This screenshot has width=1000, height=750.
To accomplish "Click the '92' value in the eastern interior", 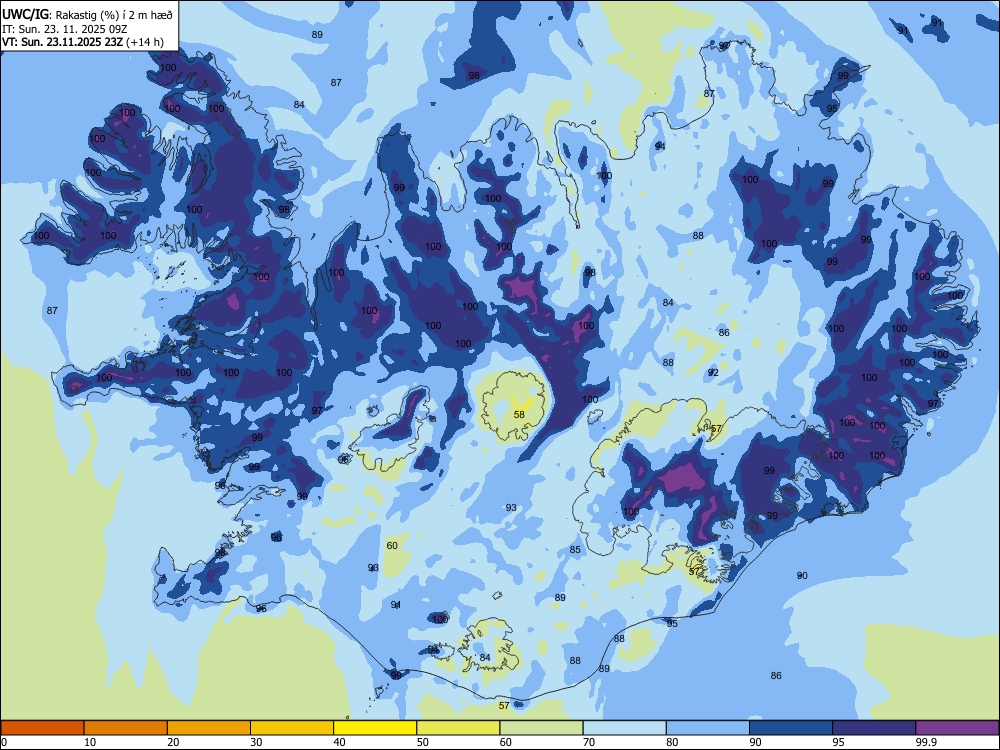I will coord(713,372).
